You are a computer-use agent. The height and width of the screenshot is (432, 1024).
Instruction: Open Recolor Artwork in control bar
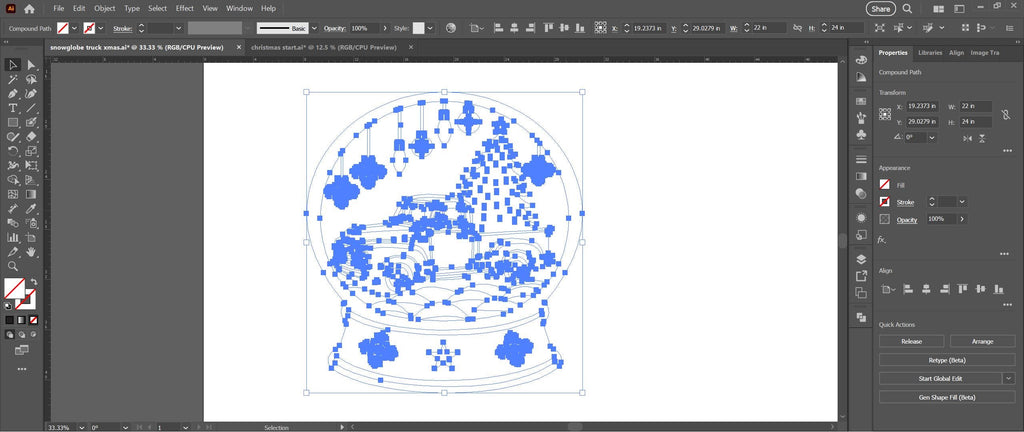coord(451,28)
